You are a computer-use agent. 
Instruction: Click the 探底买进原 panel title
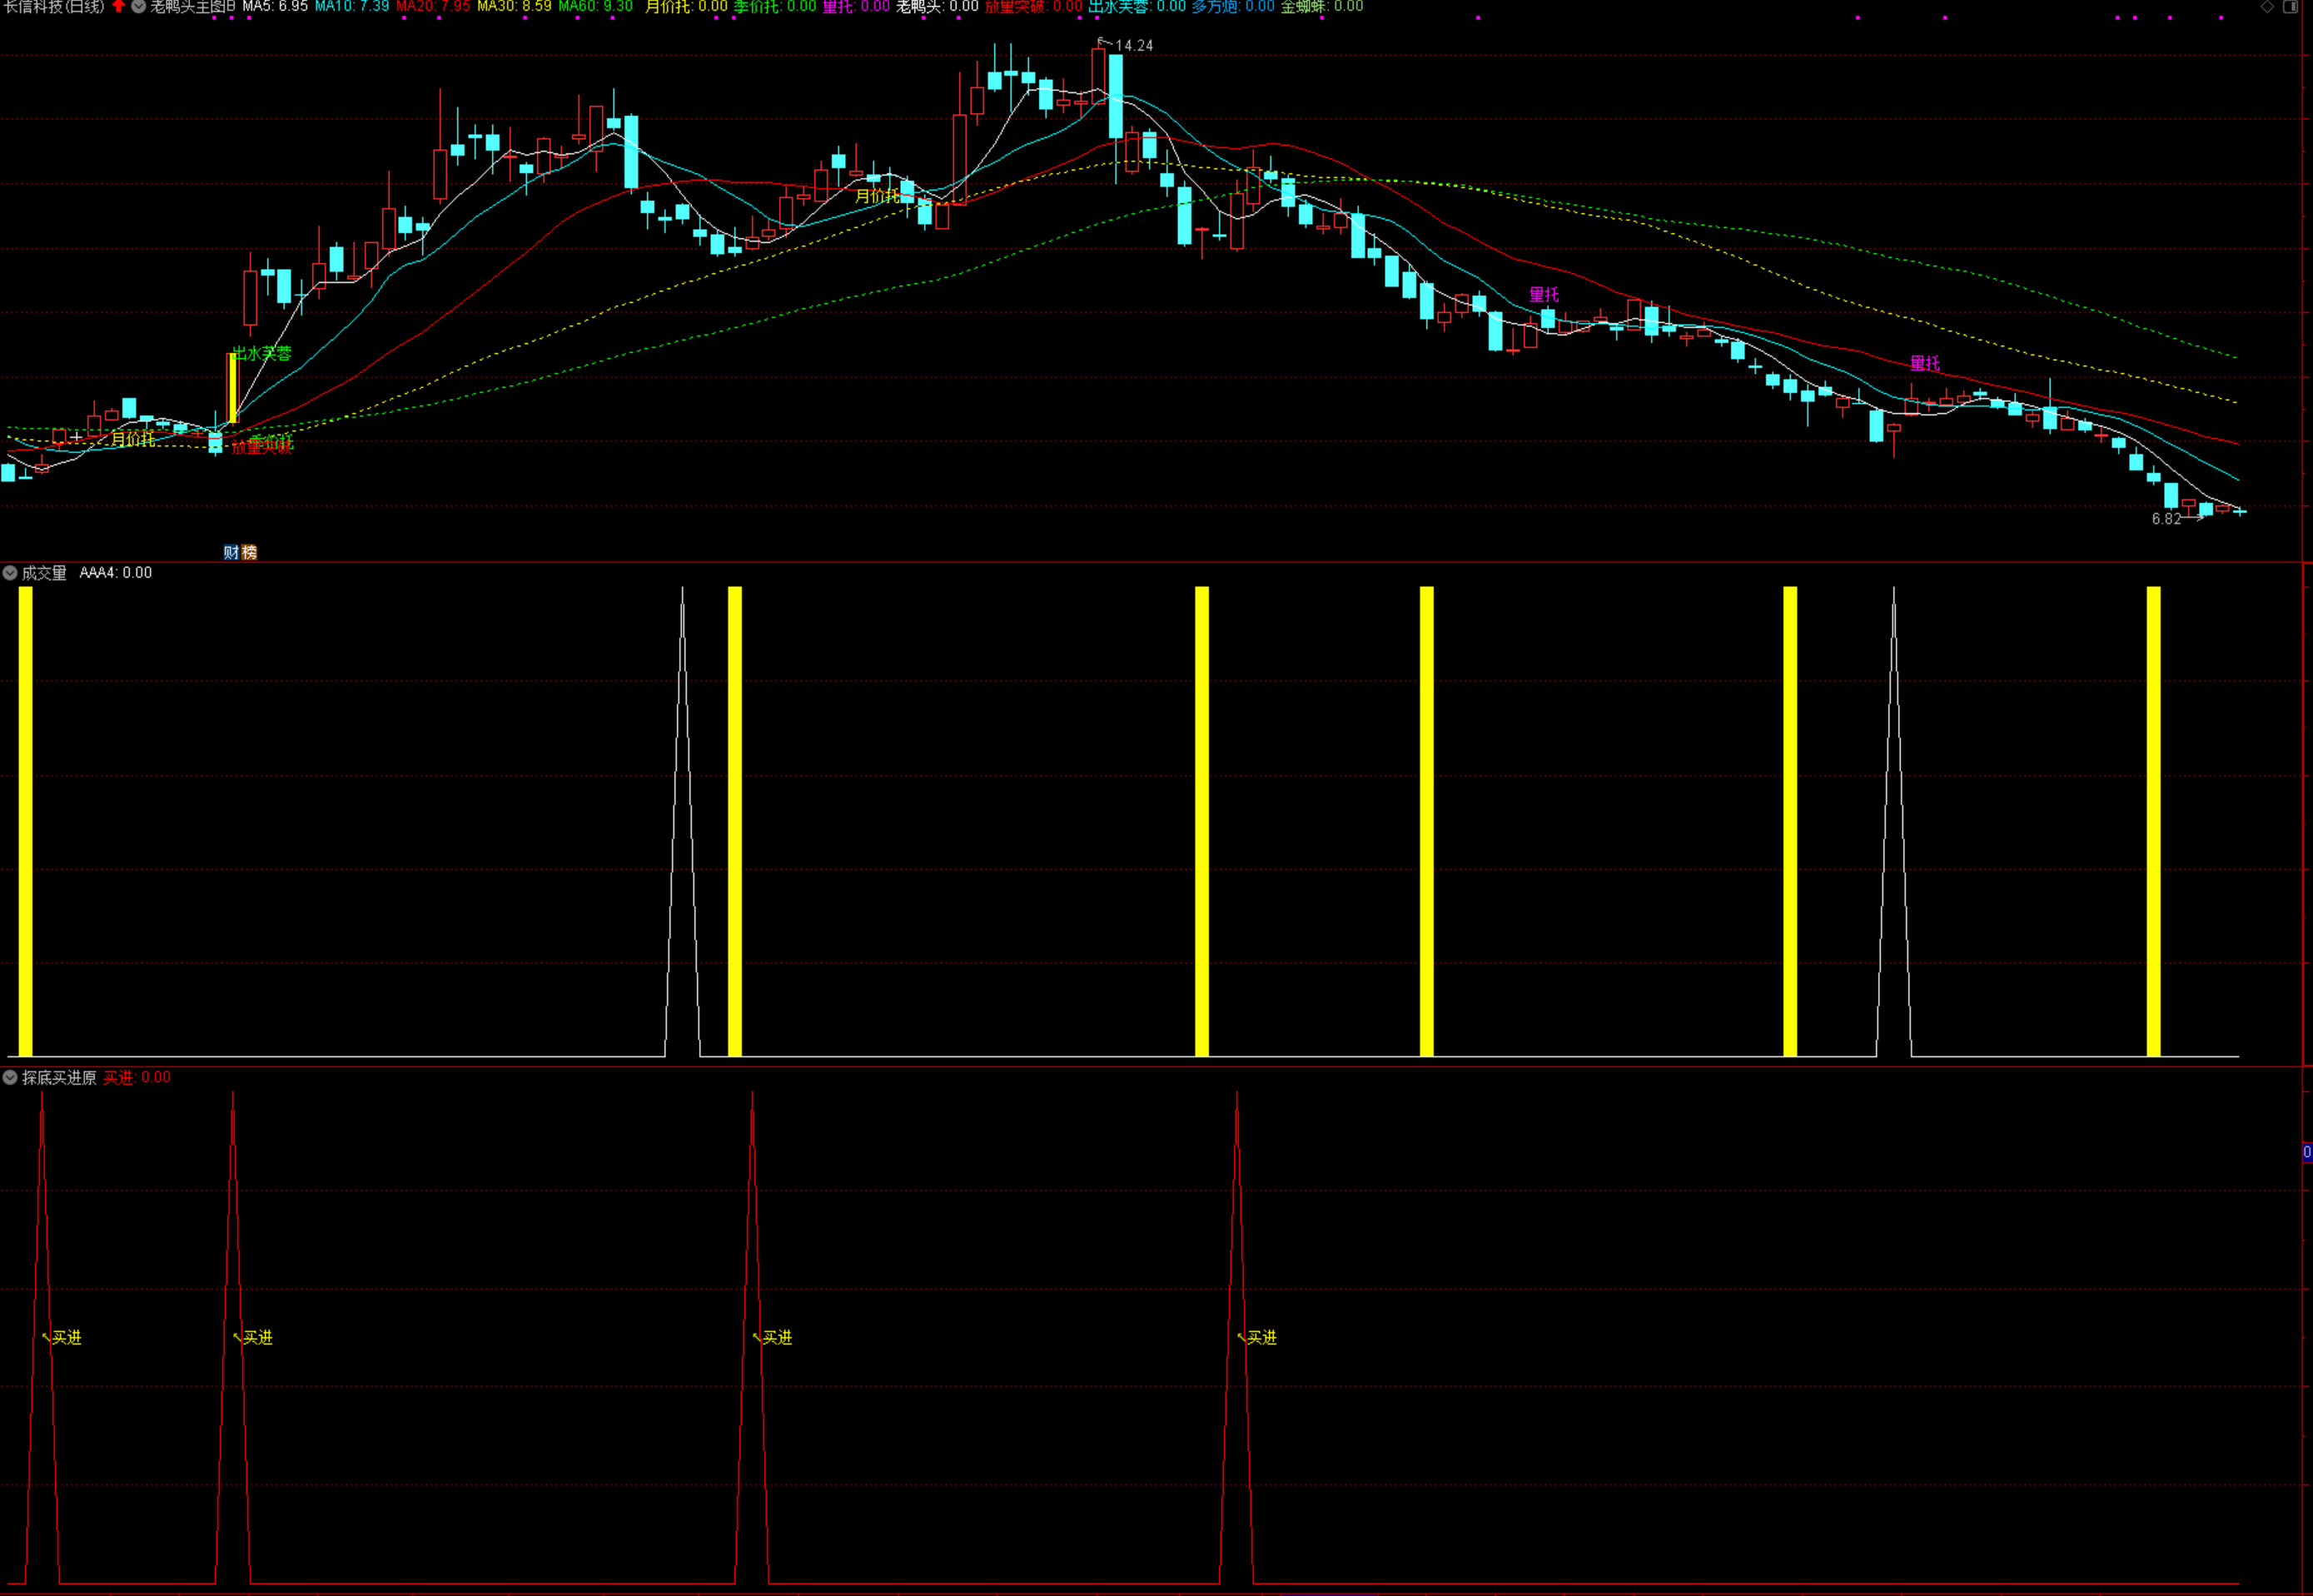[59, 1078]
